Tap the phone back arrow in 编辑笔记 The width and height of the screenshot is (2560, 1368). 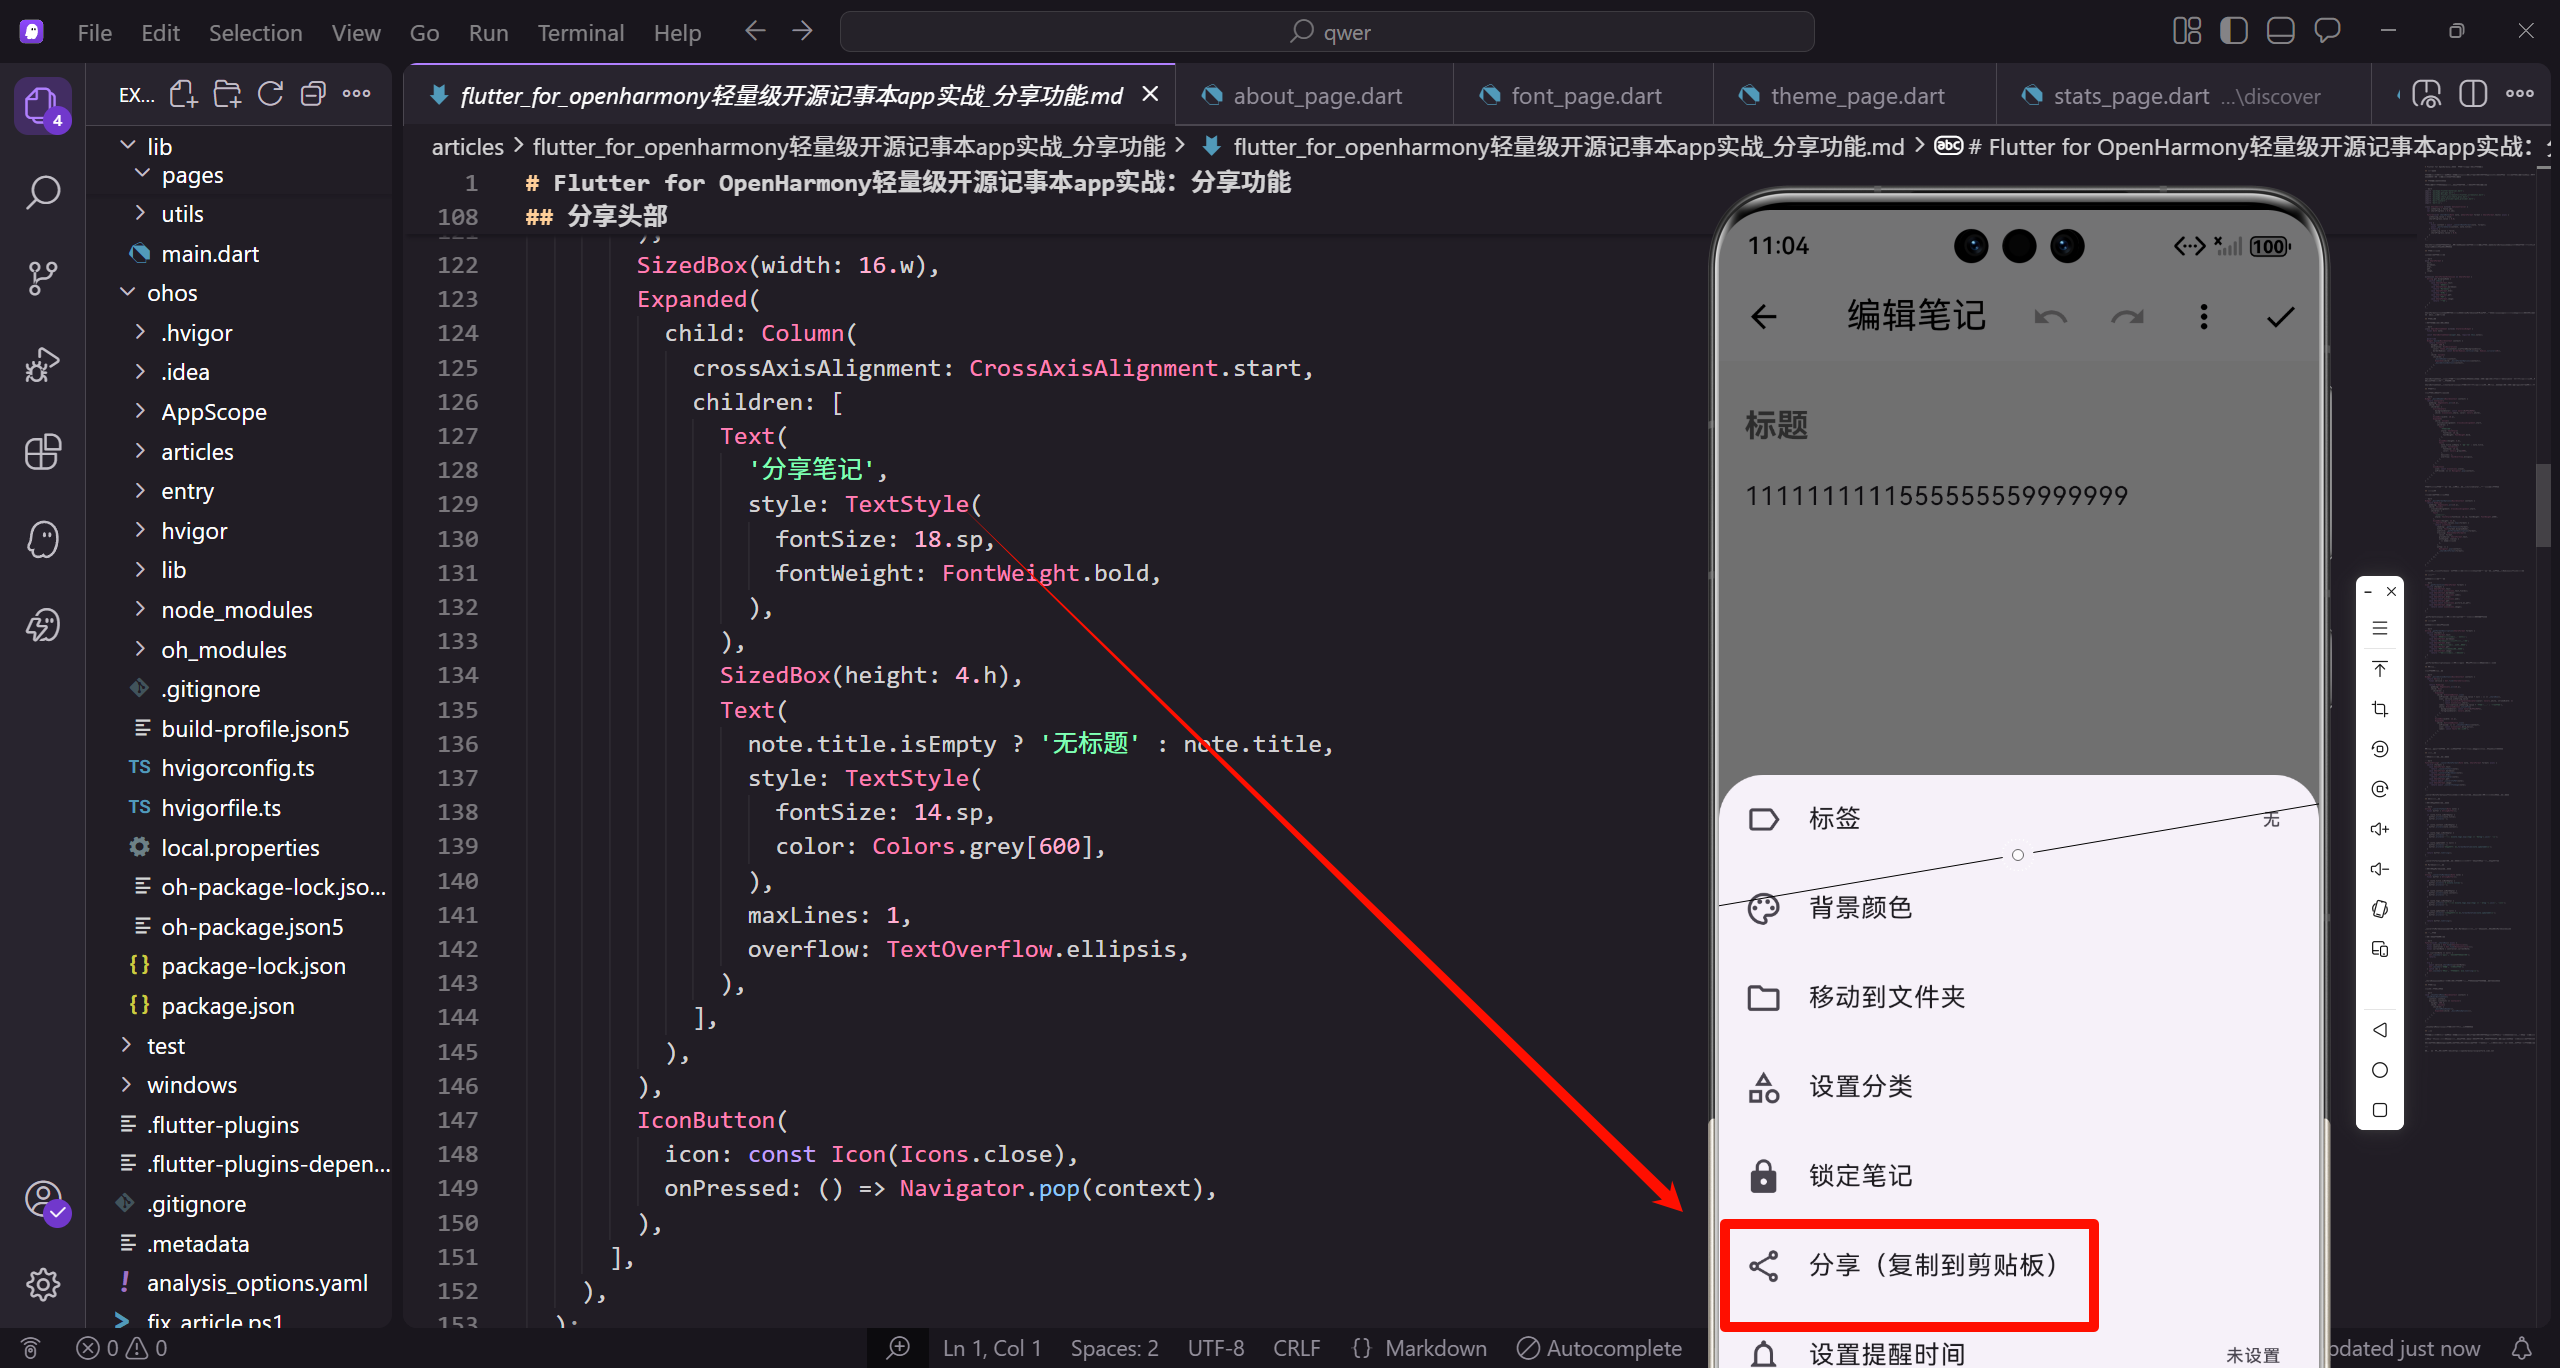1764,317
